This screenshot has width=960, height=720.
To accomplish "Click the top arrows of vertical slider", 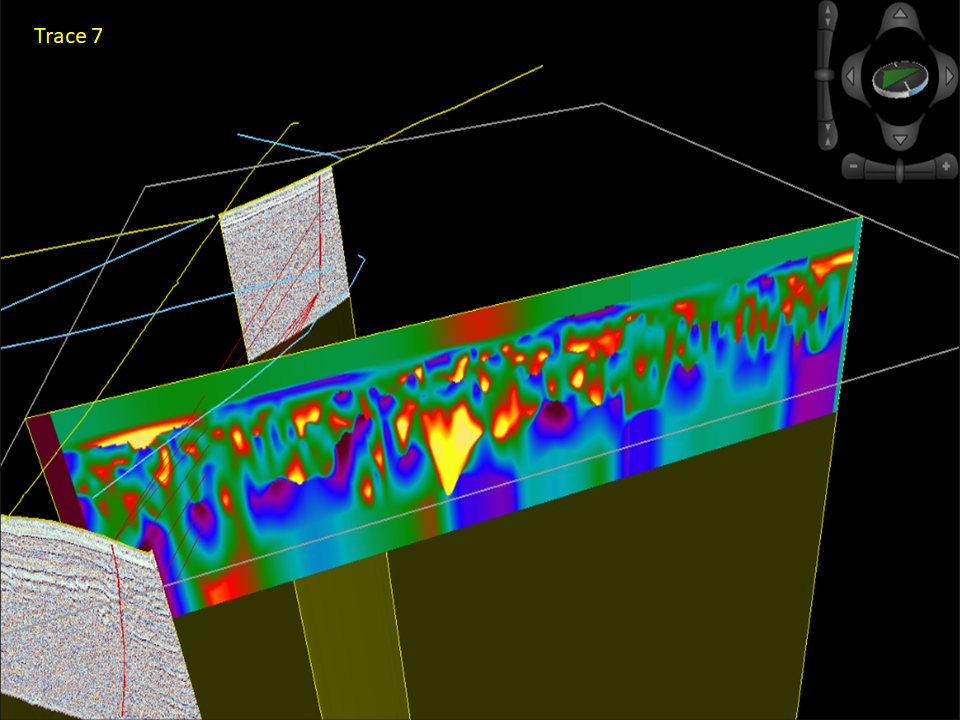I will 827,15.
